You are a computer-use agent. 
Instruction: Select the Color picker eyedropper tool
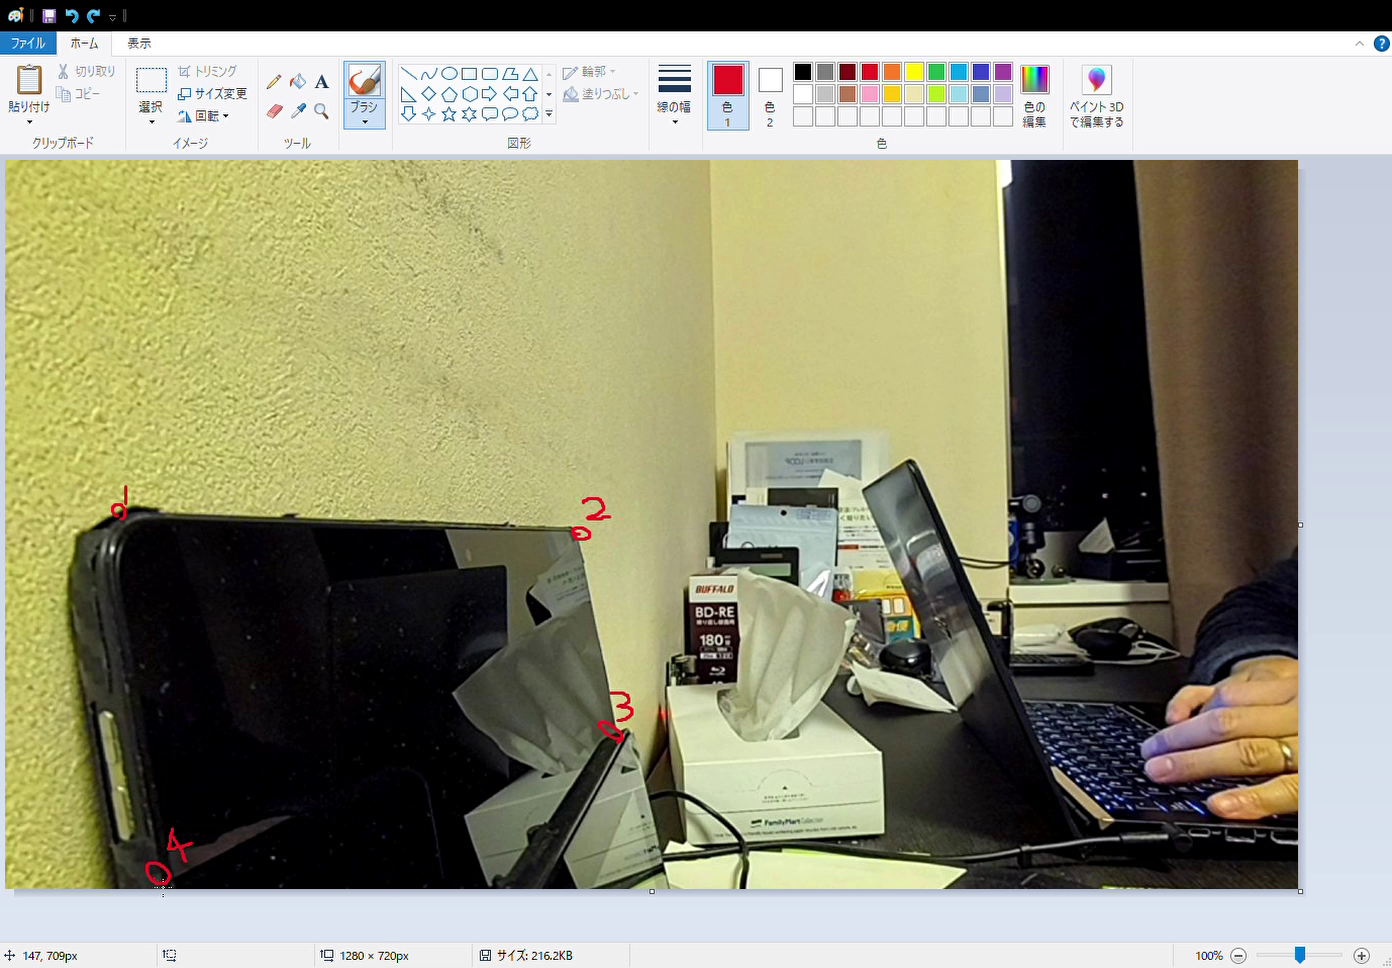pyautogui.click(x=298, y=111)
